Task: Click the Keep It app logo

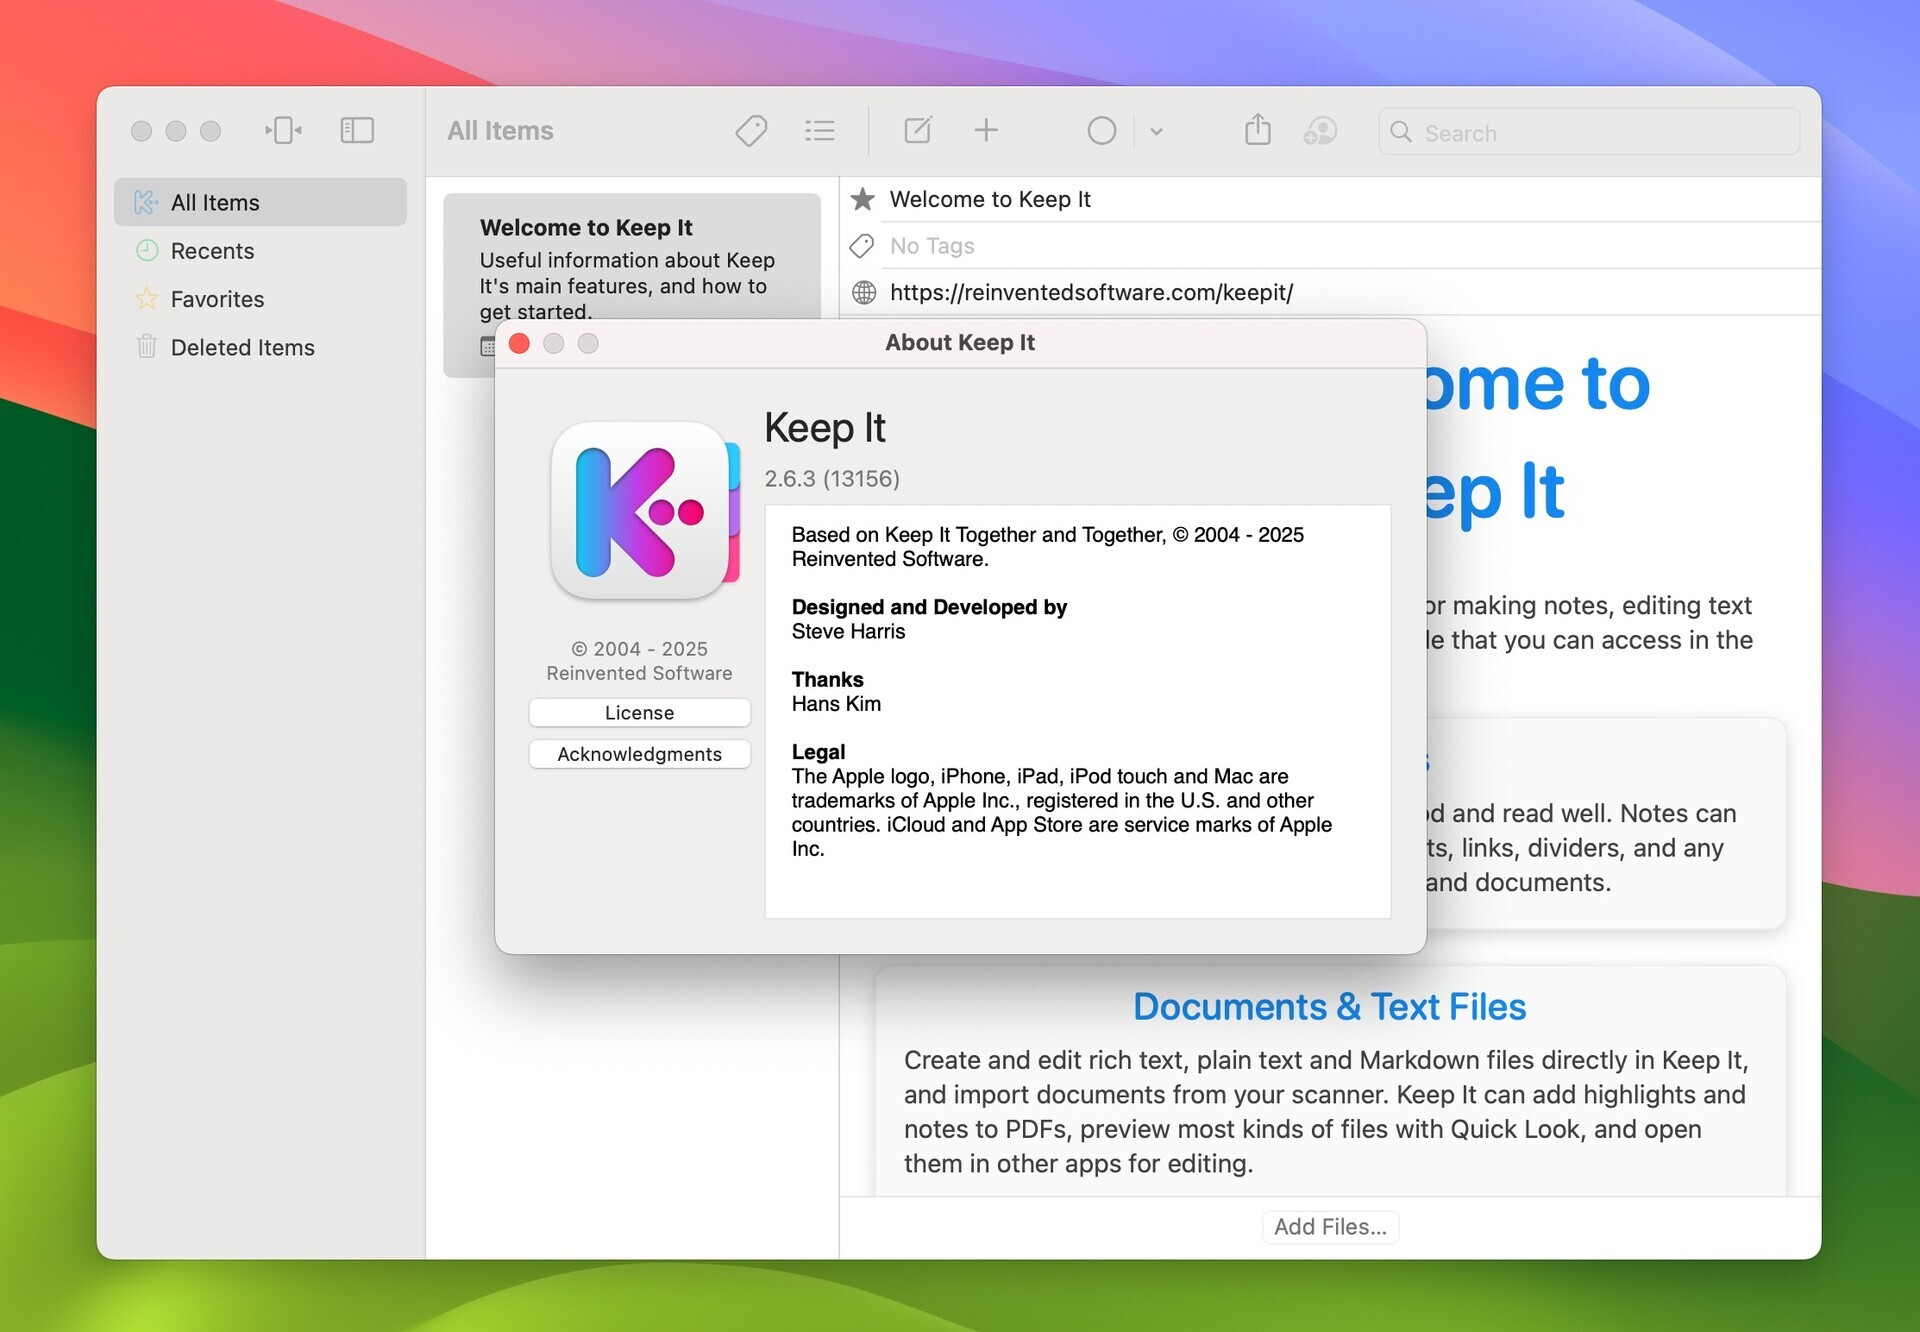Action: 645,511
